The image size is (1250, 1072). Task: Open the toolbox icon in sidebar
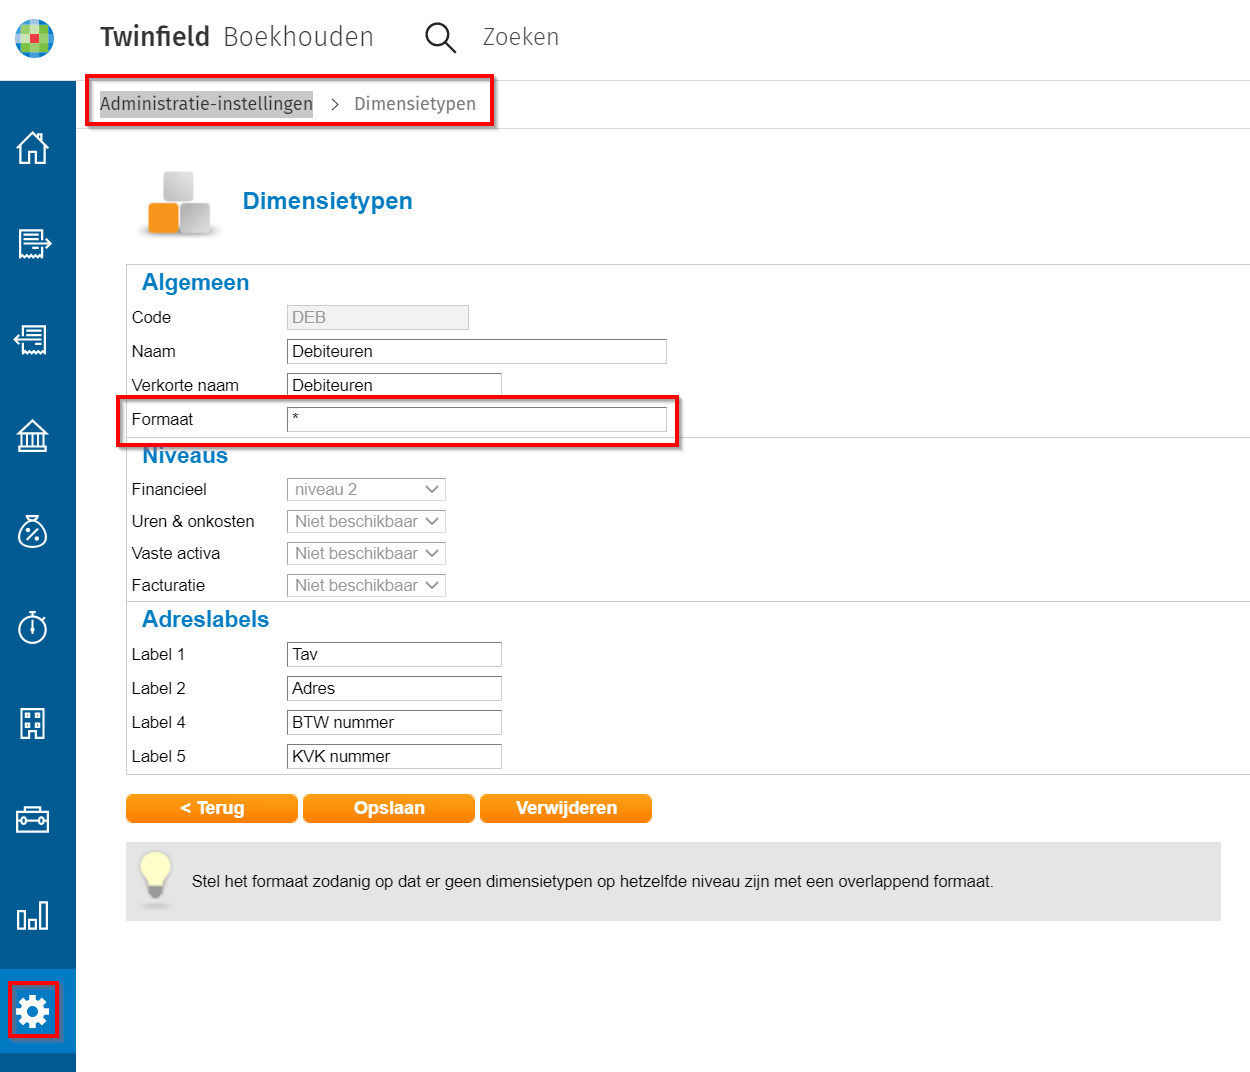pyautogui.click(x=33, y=820)
